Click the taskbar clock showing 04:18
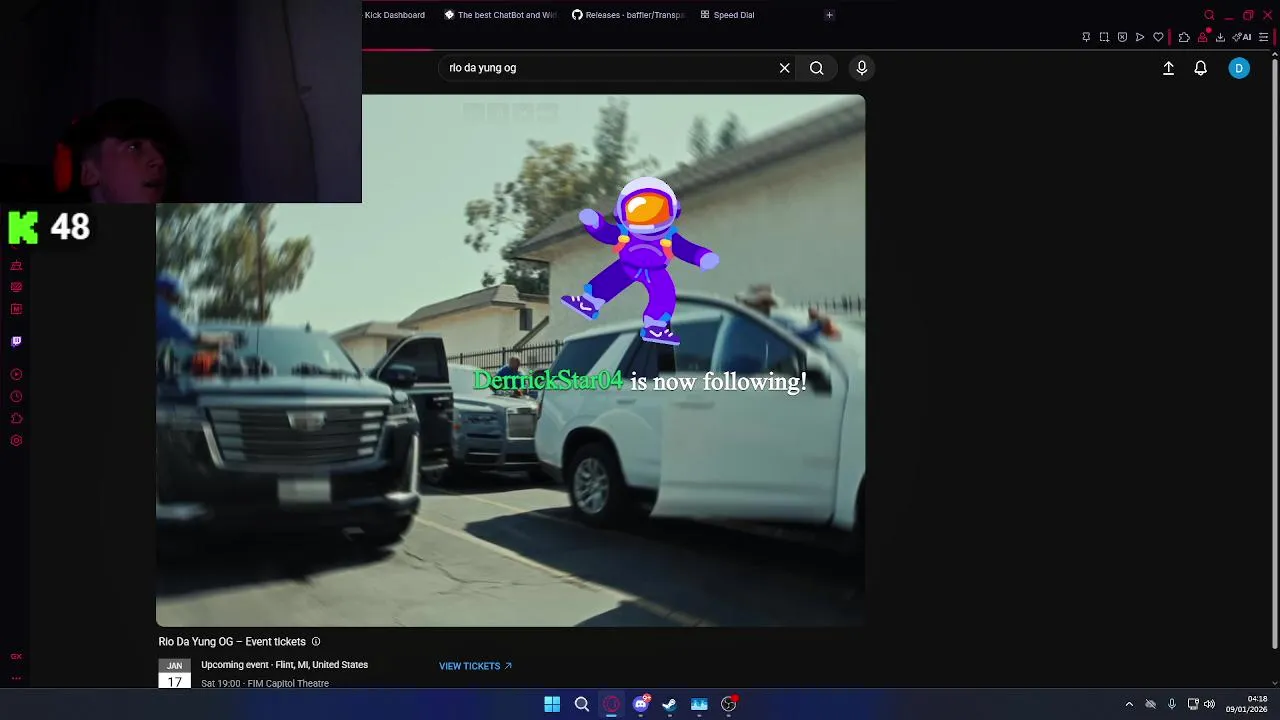The image size is (1280, 720). point(1247,704)
